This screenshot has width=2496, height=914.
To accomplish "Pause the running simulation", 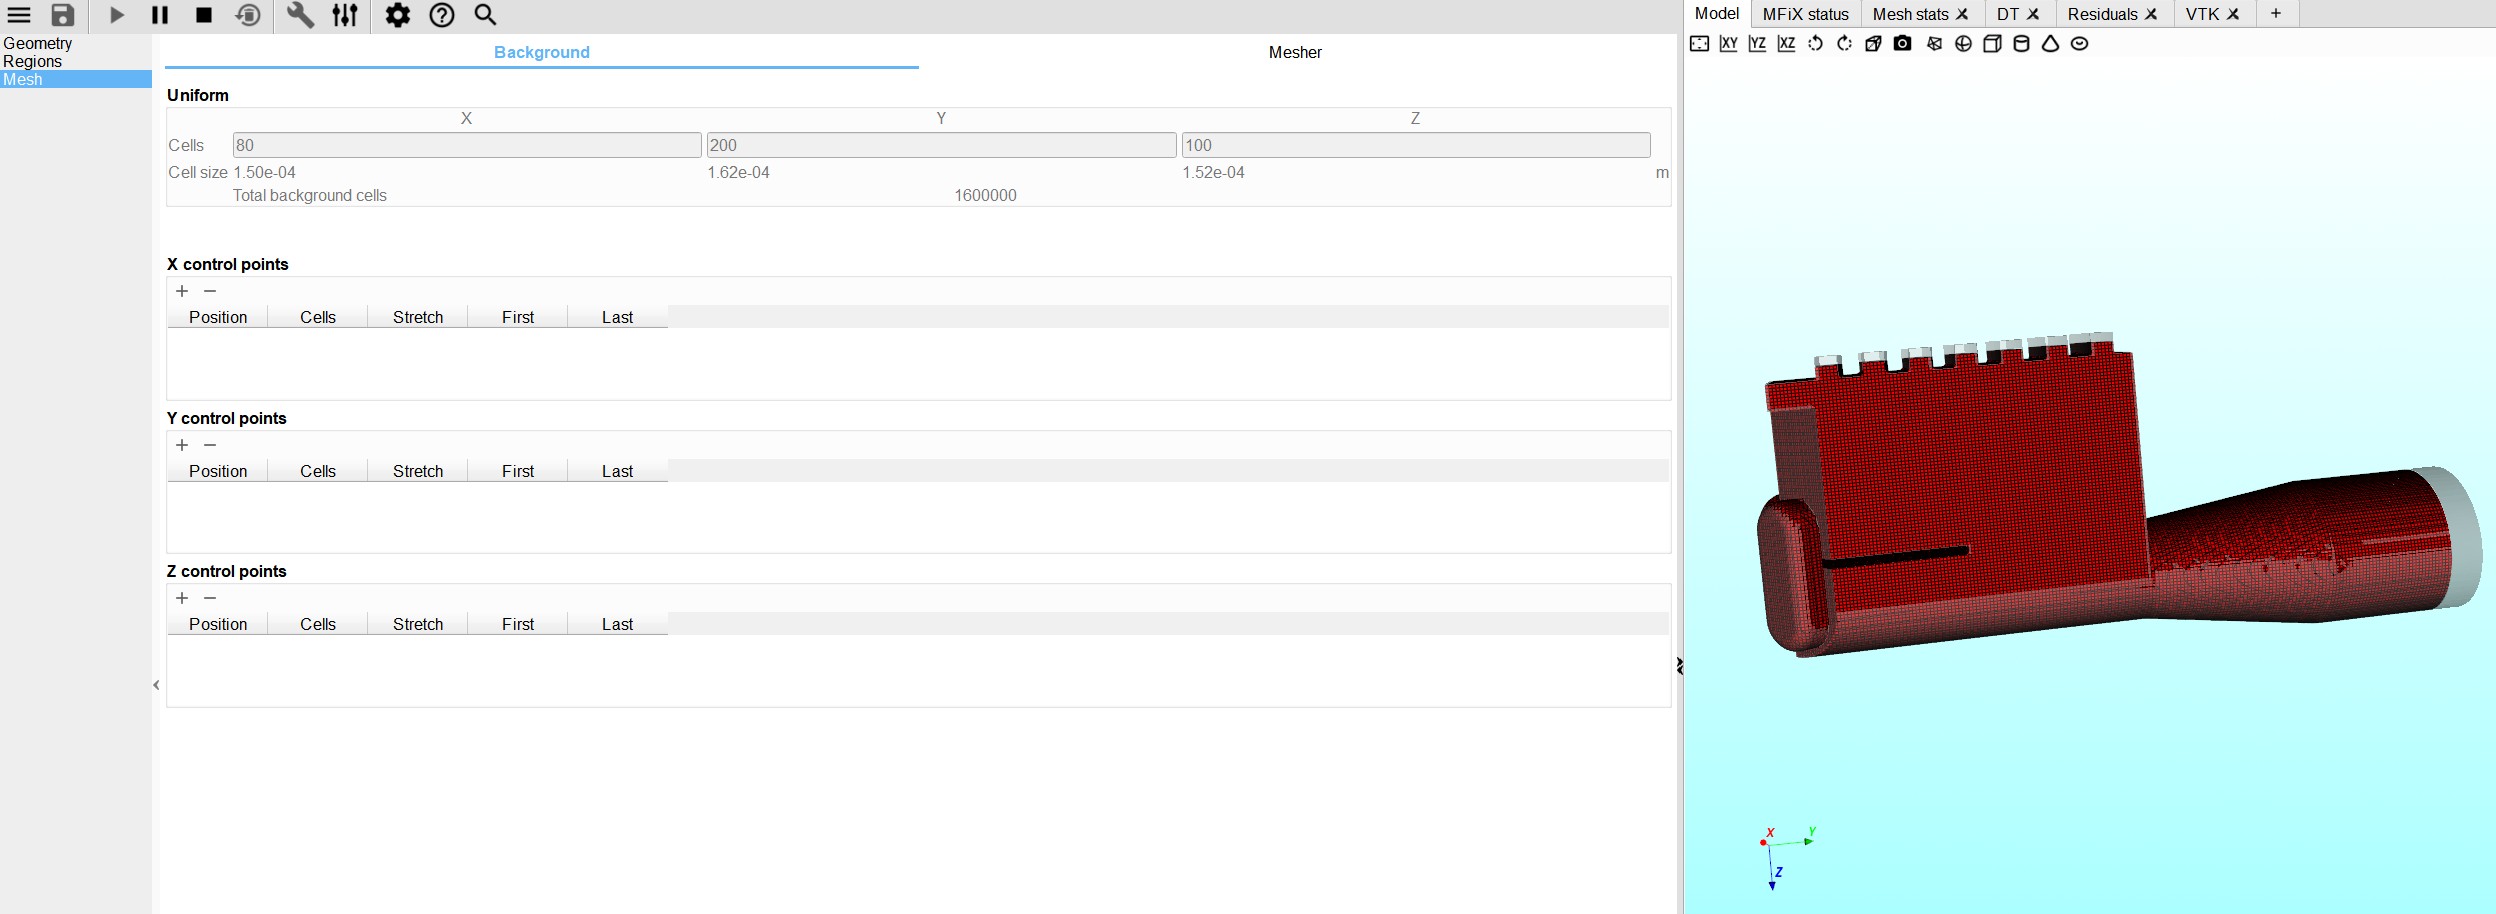I will (160, 15).
